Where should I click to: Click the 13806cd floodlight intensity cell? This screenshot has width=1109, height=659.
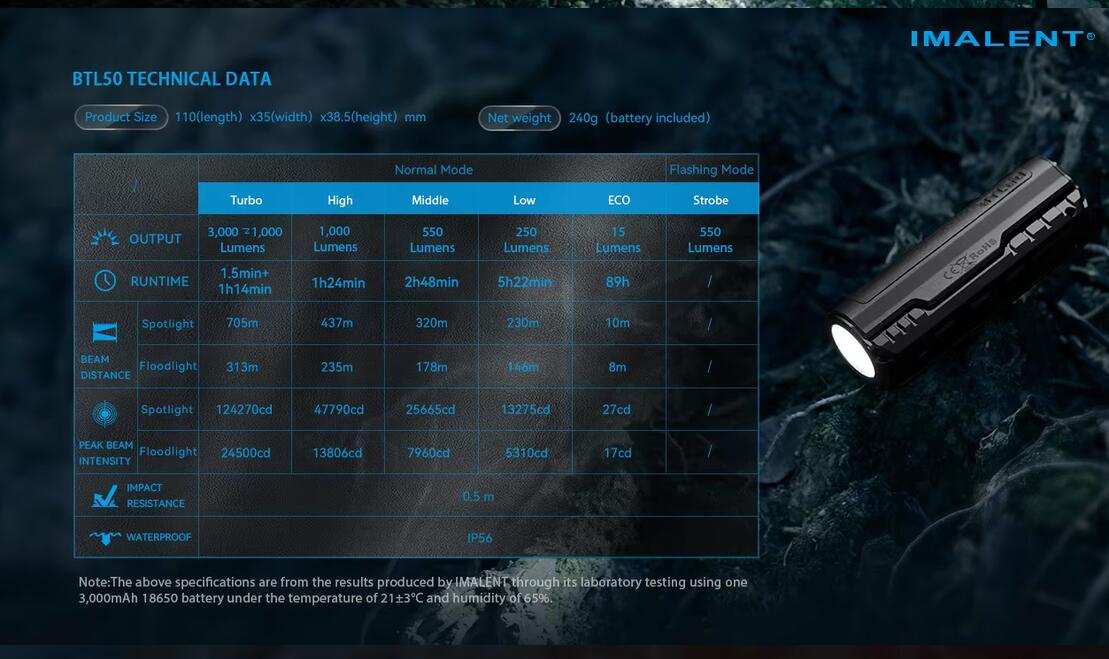tap(337, 453)
